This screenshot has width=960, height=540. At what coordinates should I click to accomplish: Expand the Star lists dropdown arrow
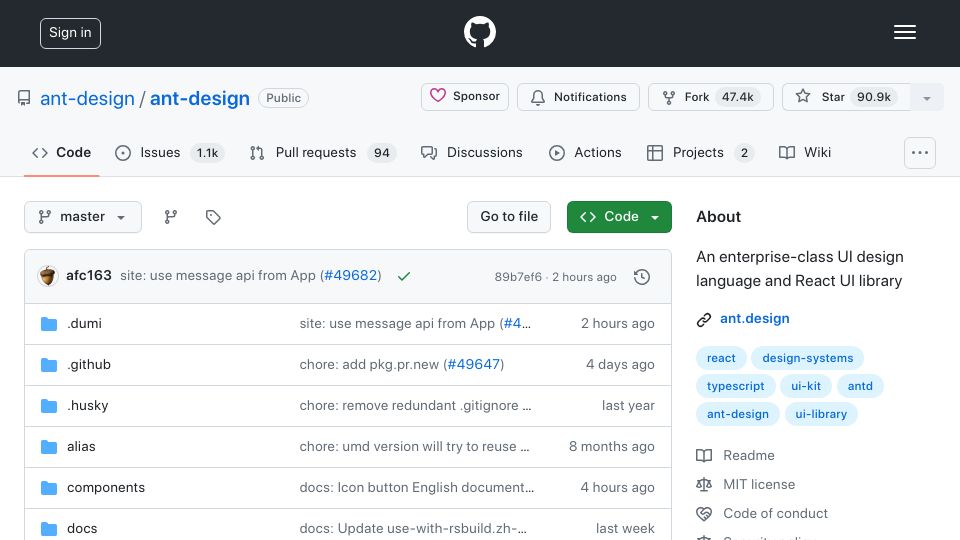pyautogui.click(x=926, y=97)
